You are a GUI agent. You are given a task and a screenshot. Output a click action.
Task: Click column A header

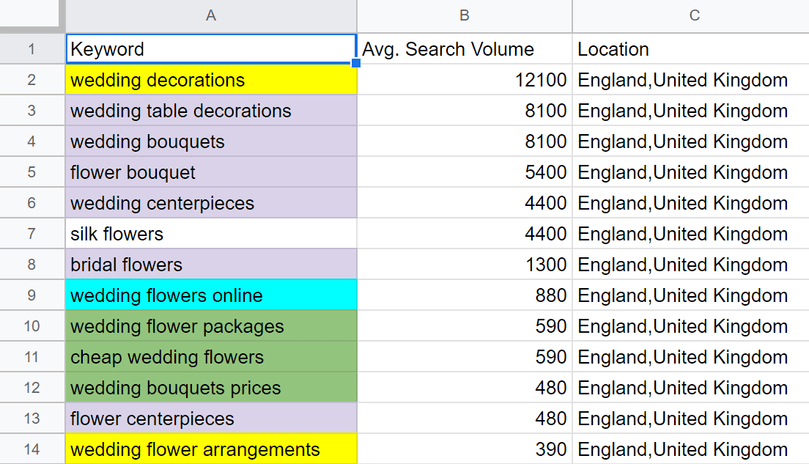tap(211, 15)
